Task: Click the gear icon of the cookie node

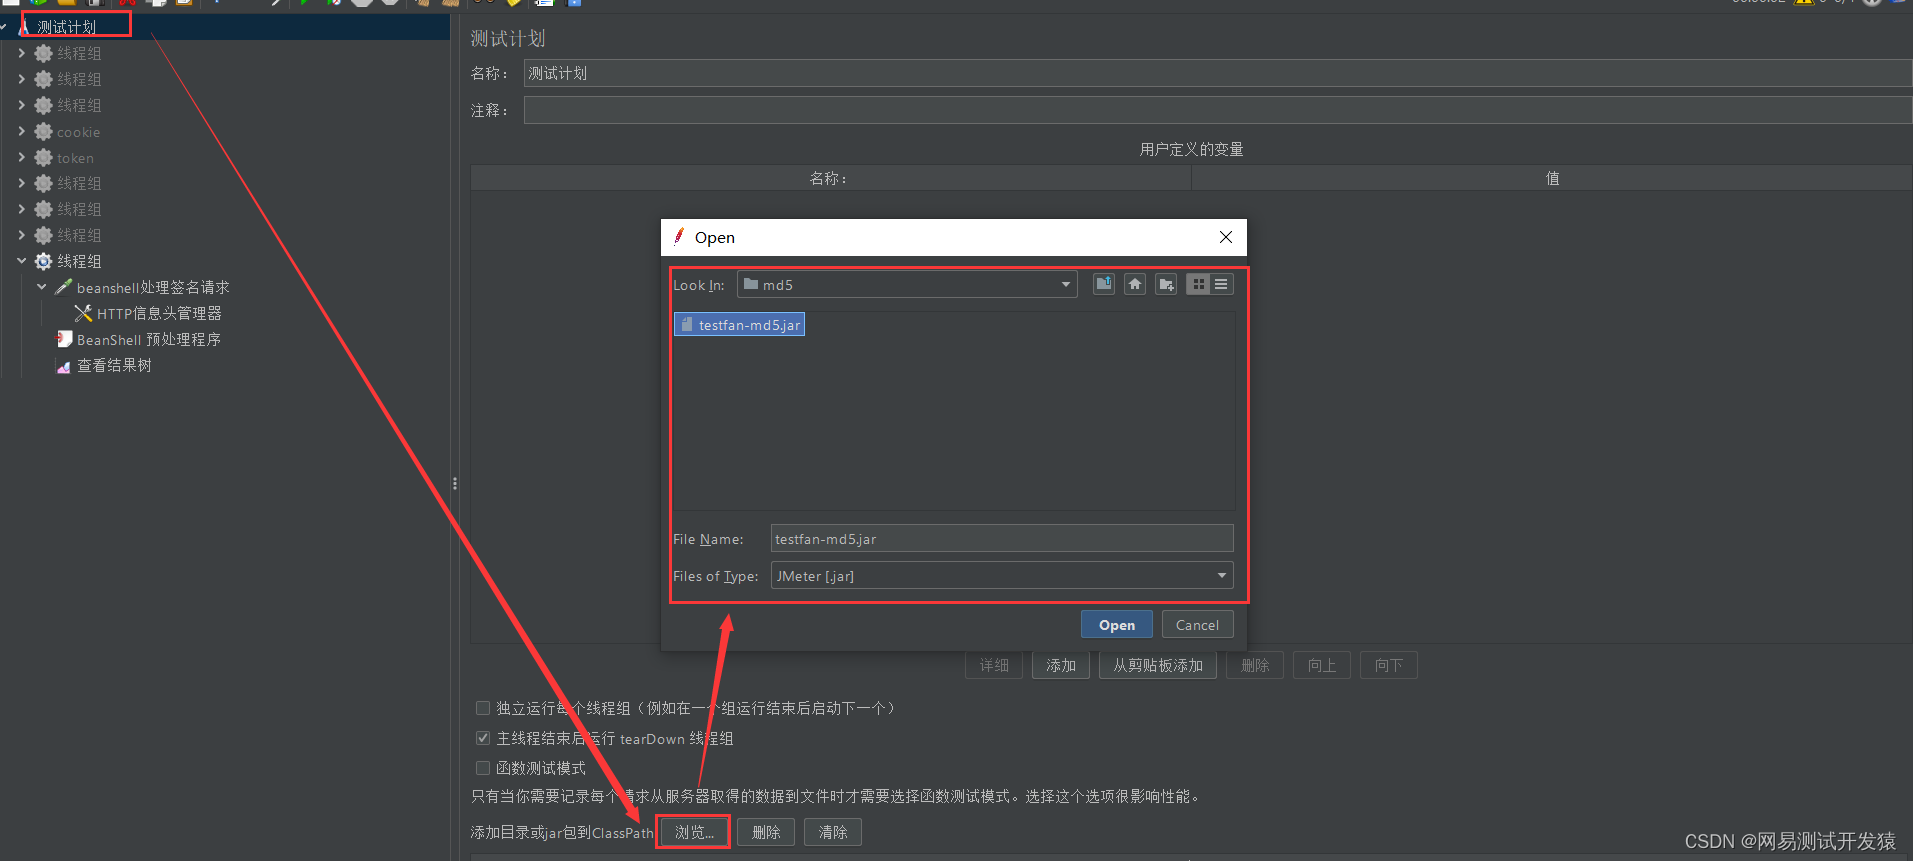Action: click(x=44, y=131)
